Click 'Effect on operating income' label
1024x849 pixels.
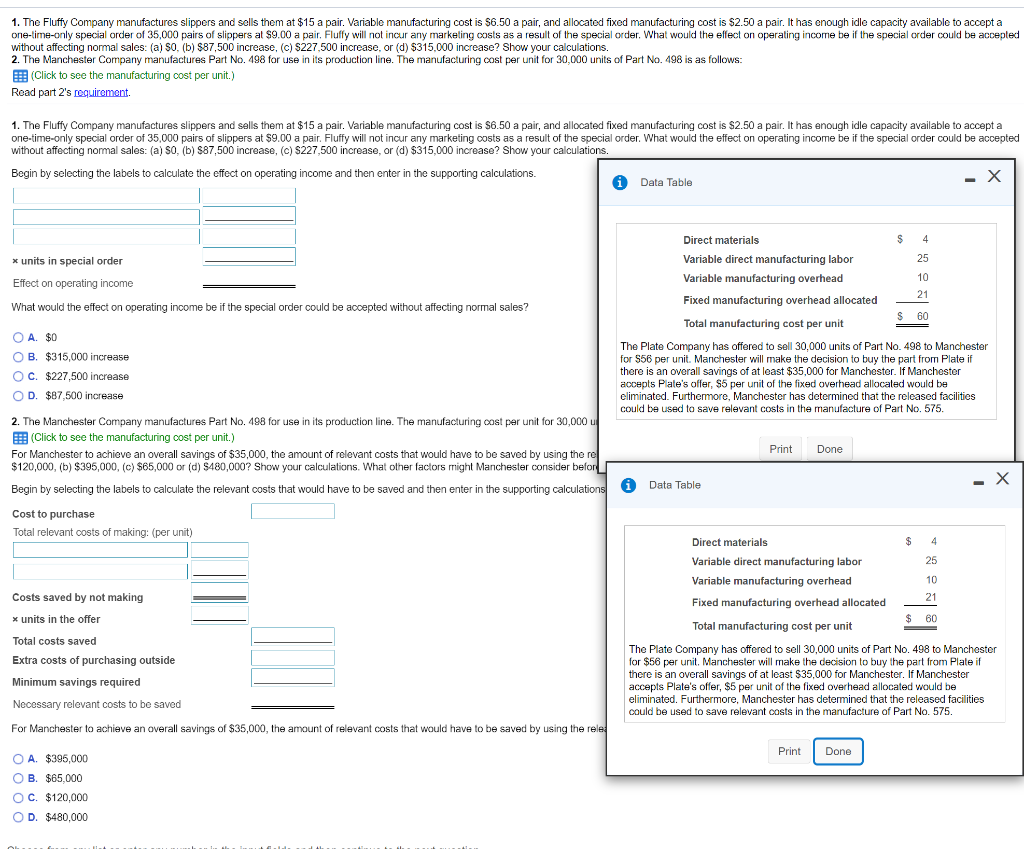point(73,283)
